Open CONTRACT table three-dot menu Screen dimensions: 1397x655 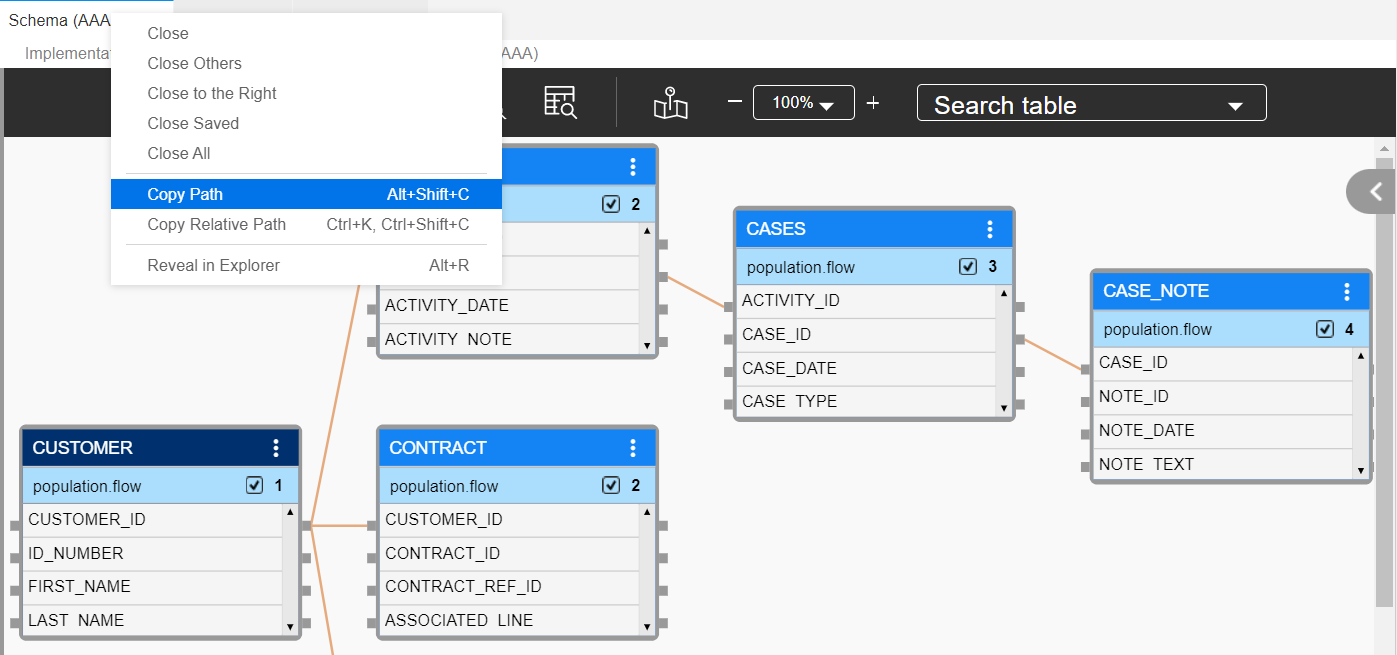click(633, 448)
